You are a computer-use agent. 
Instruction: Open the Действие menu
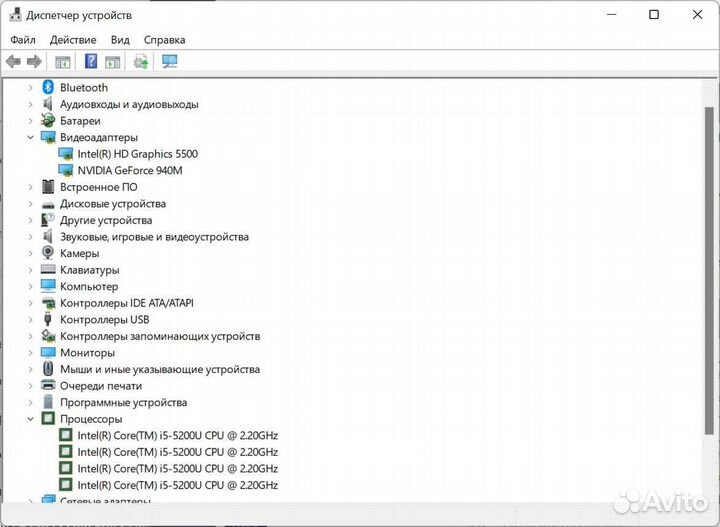[x=73, y=40]
